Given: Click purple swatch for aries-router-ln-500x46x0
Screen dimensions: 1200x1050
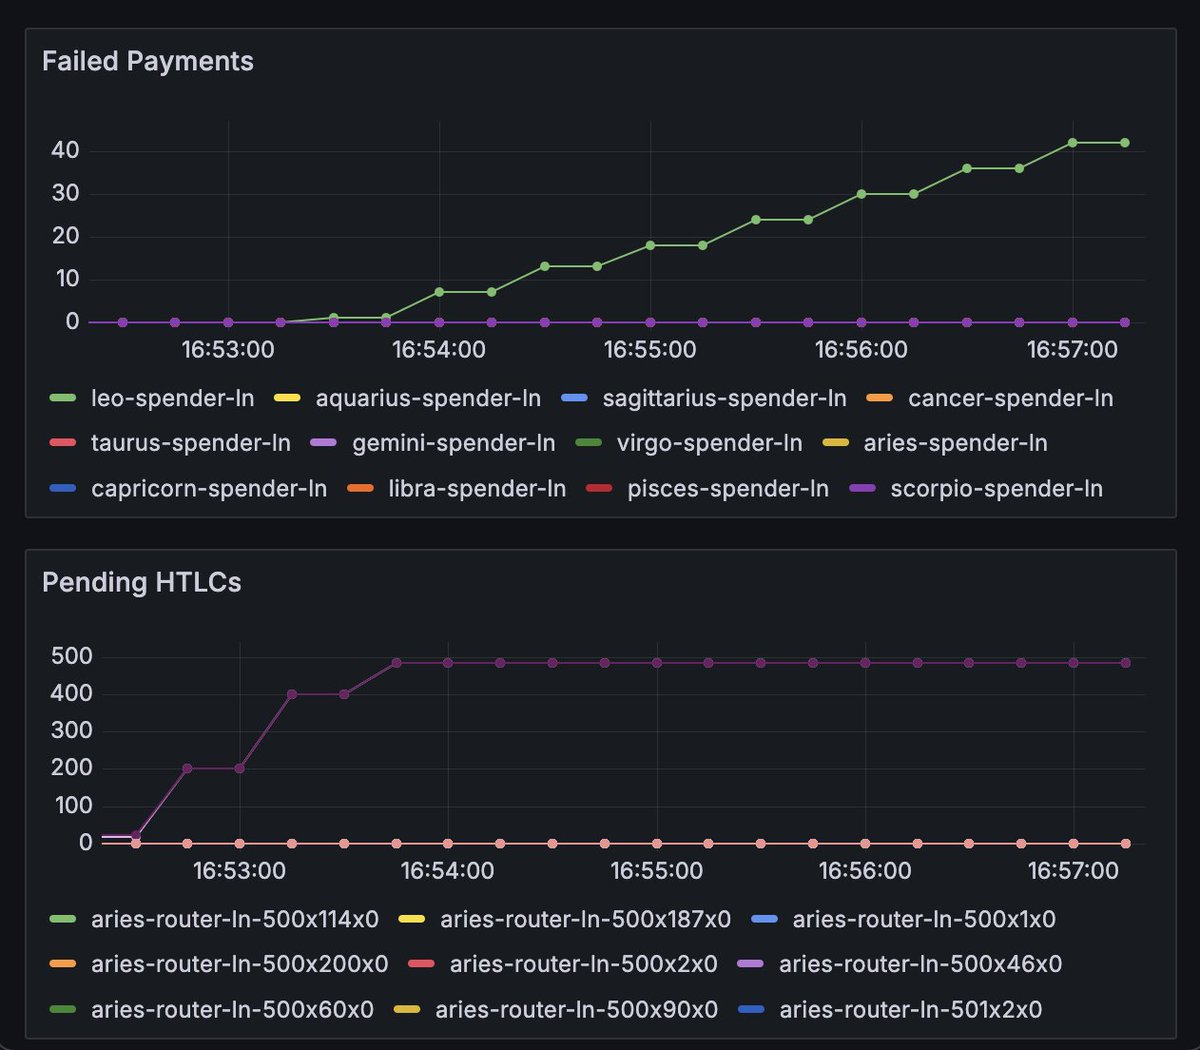Looking at the screenshot, I should tap(750, 964).
